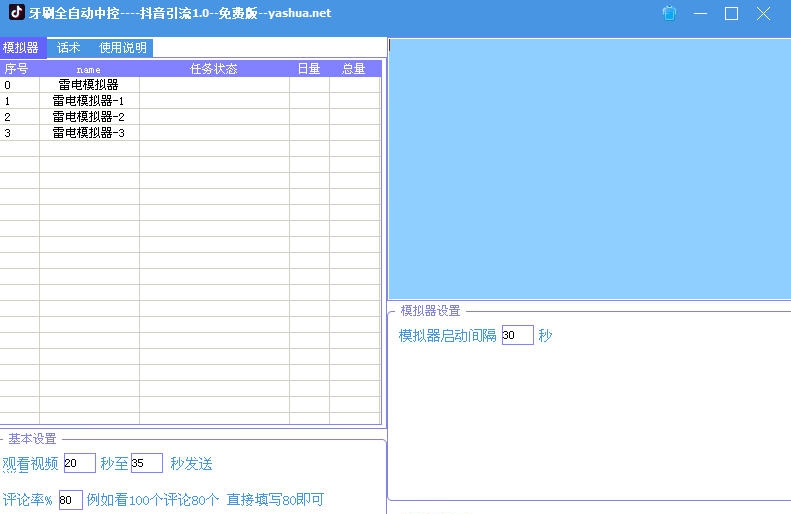This screenshot has width=791, height=514.
Task: Switch to the 话术 tab
Action: click(69, 48)
